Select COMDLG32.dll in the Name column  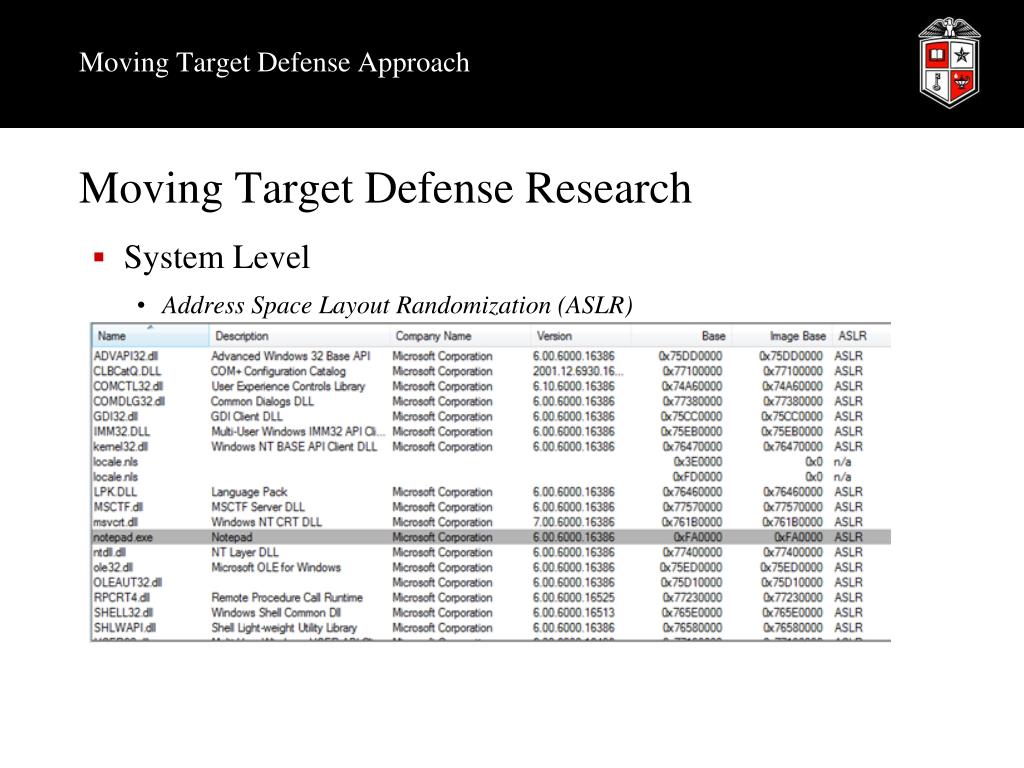129,401
